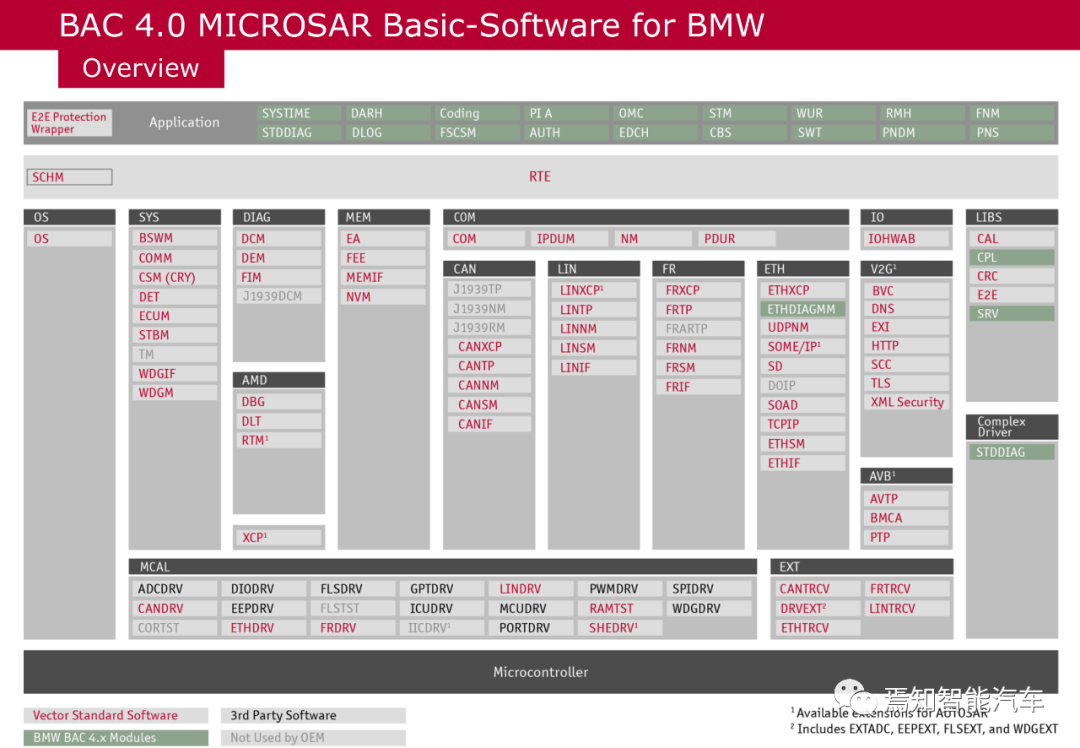Select the TLS module in V2G
Viewport: 1080px width, 748px height.
tap(906, 383)
